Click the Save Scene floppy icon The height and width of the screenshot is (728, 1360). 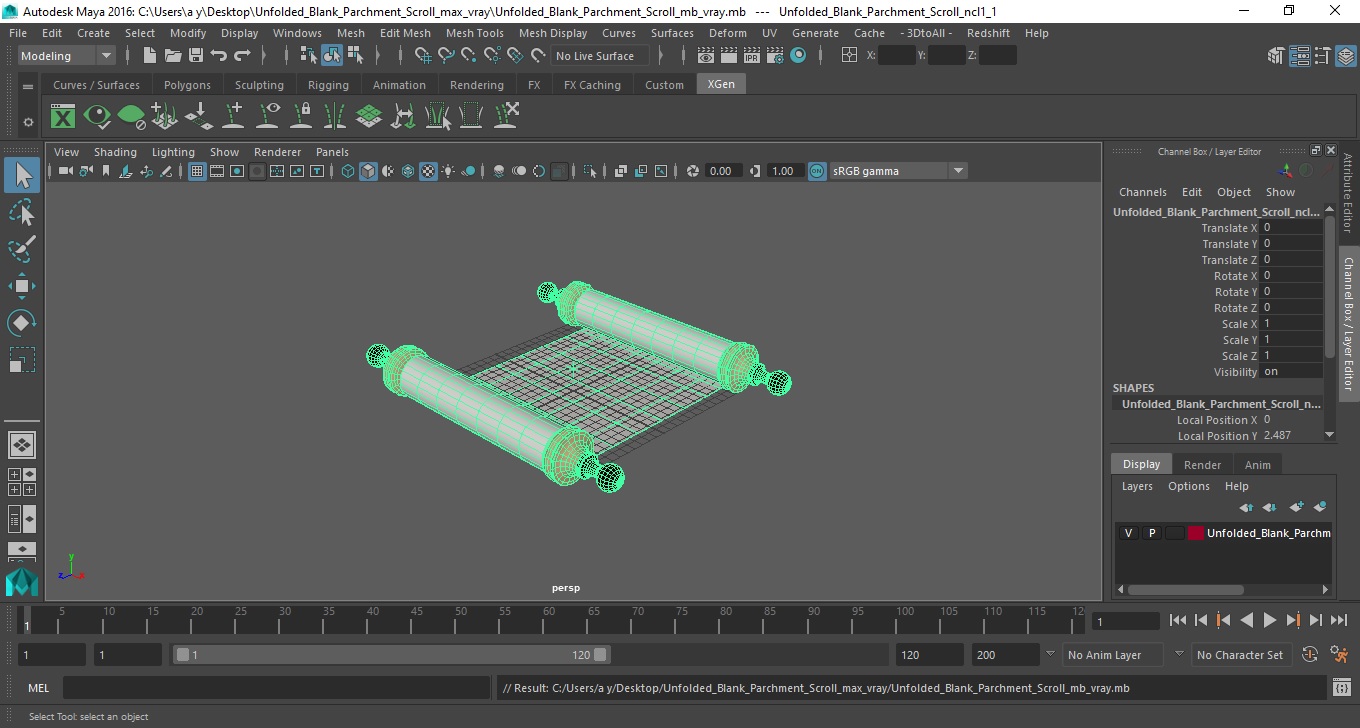click(x=196, y=56)
